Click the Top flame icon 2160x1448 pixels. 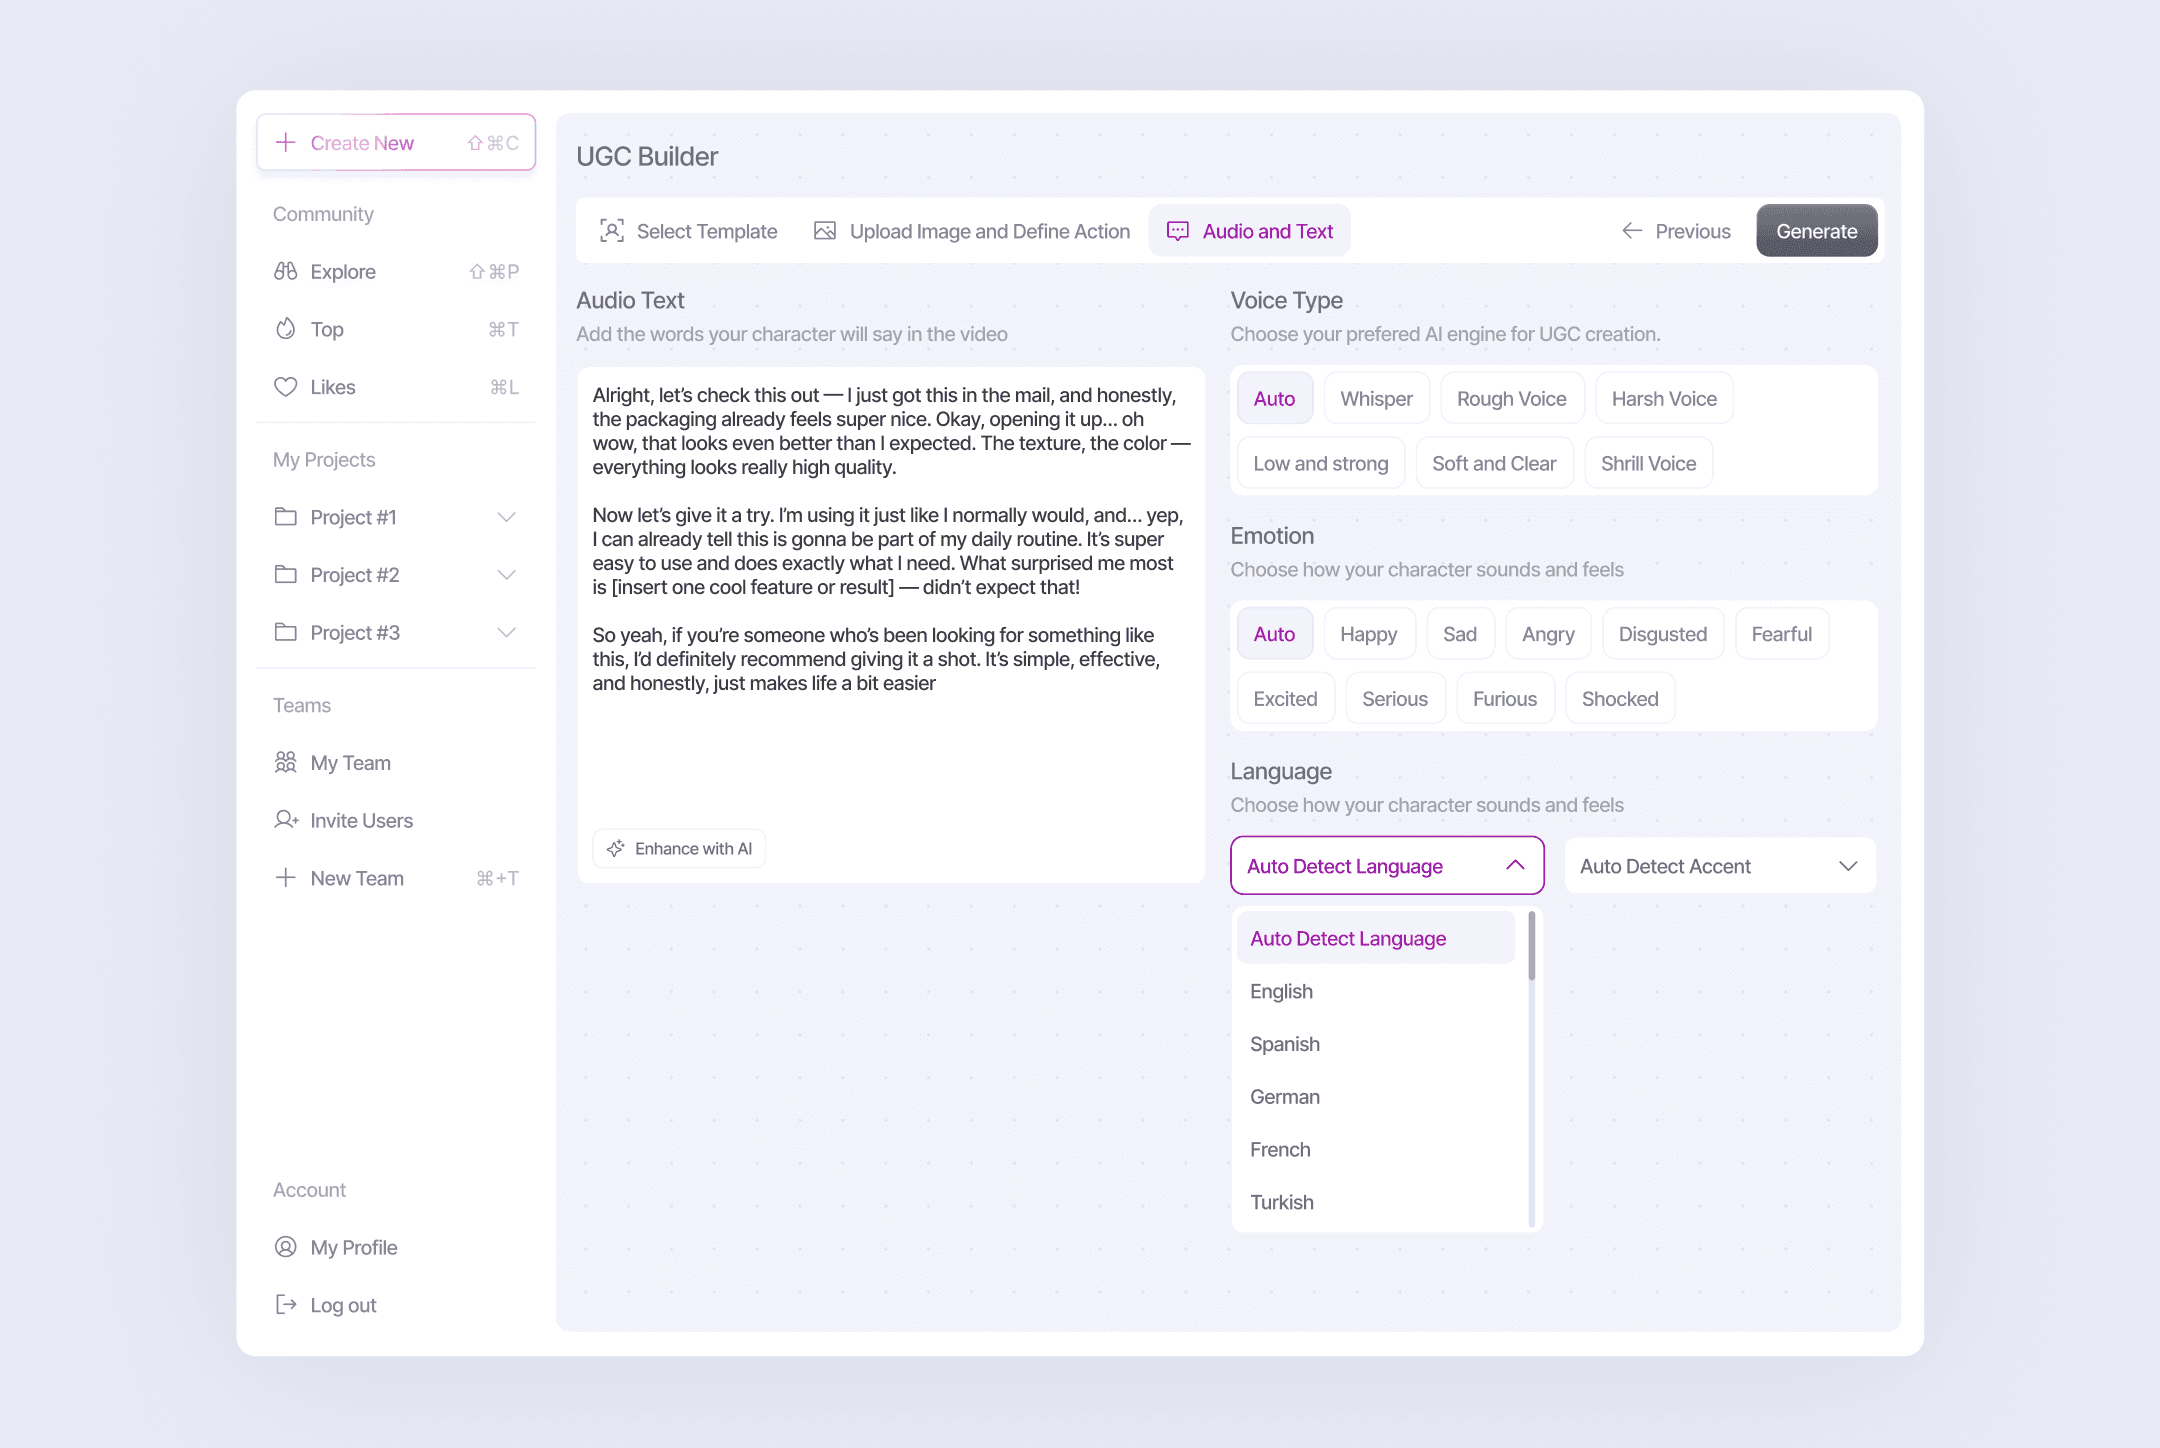(285, 329)
